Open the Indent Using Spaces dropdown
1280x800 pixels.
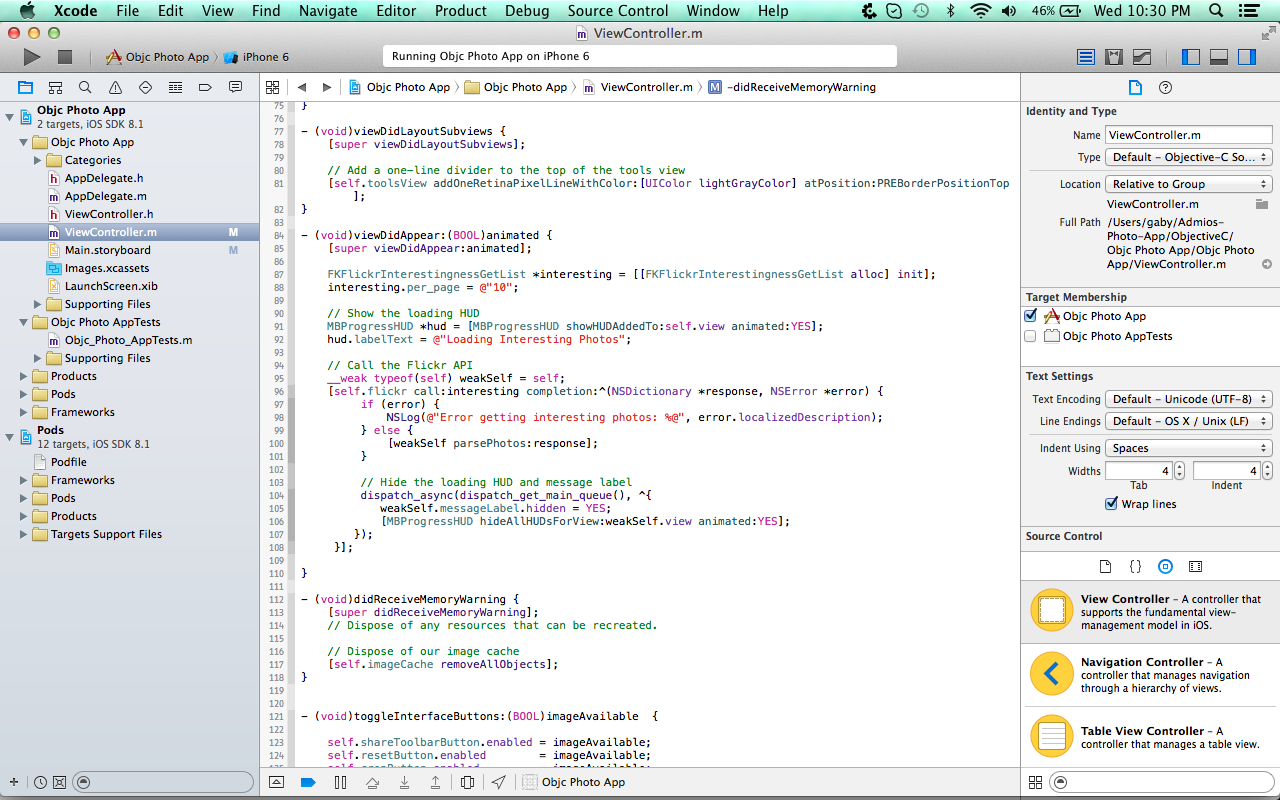coord(1189,448)
